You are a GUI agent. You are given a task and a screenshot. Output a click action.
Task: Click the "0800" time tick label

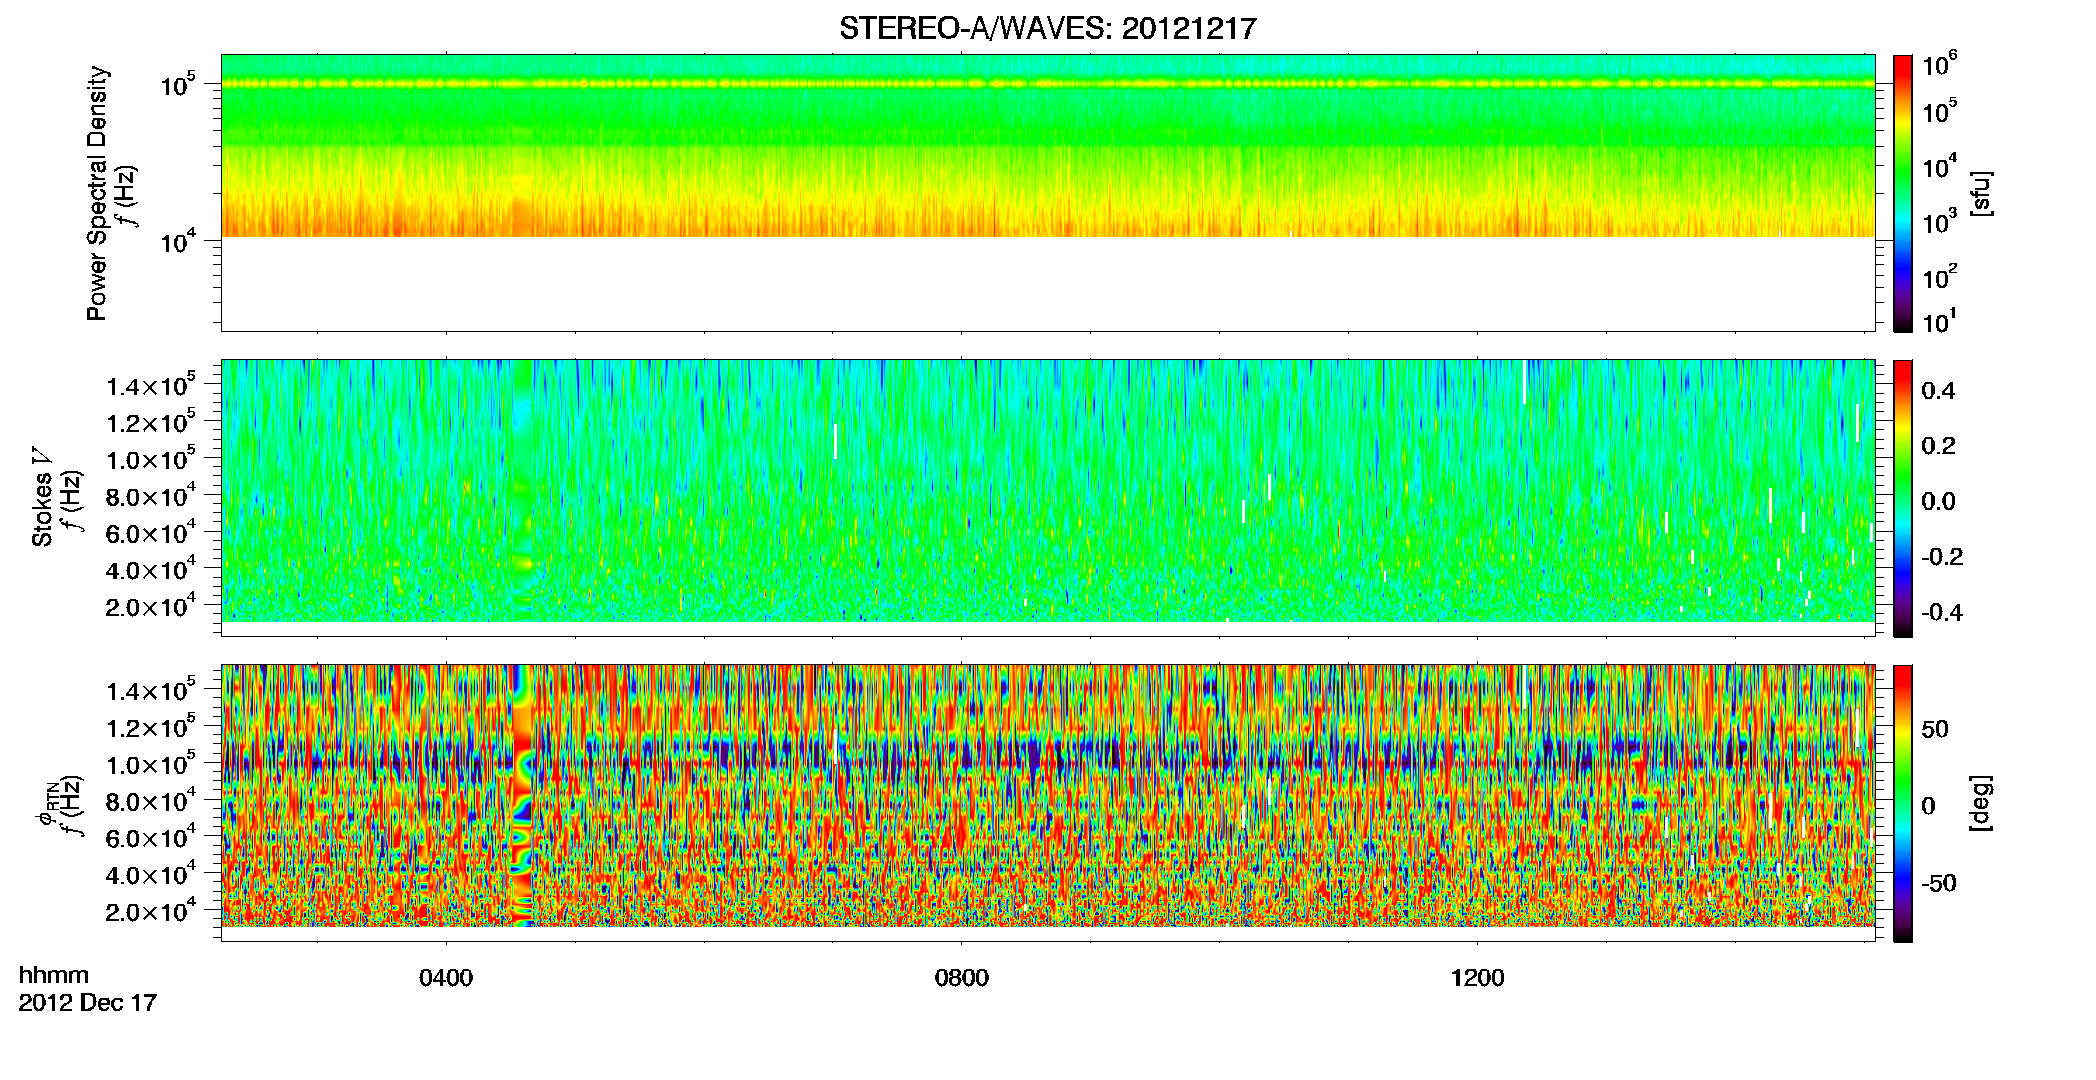[962, 977]
